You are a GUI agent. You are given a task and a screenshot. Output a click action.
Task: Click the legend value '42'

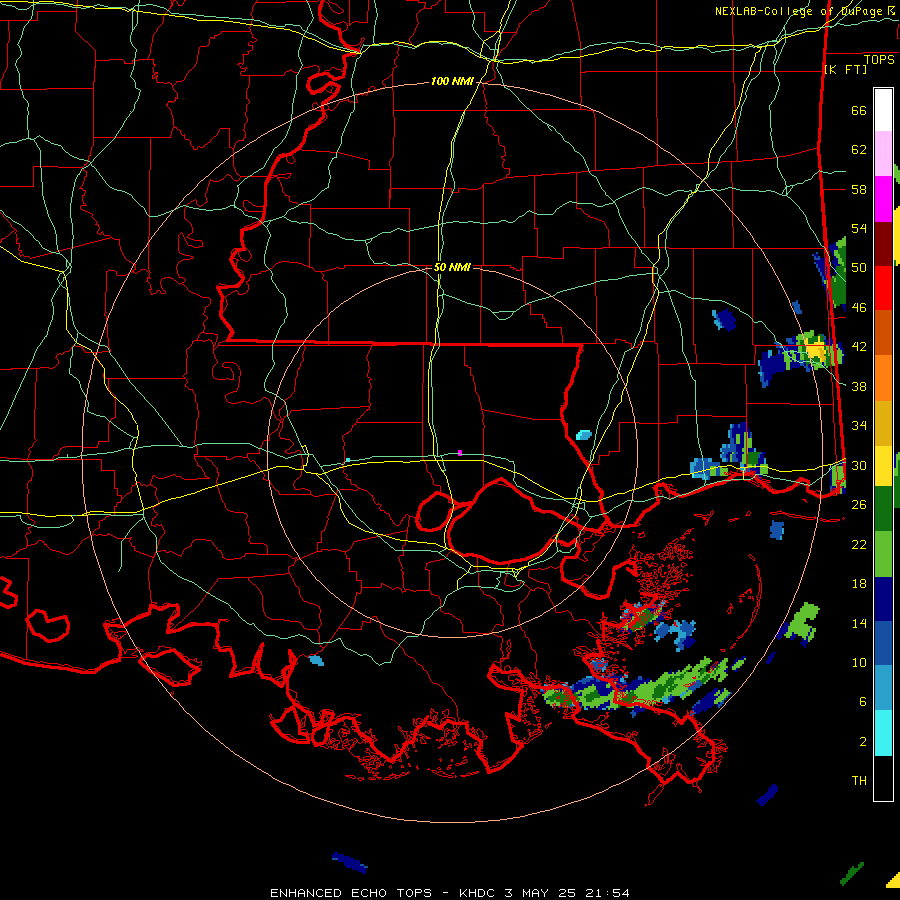click(859, 346)
